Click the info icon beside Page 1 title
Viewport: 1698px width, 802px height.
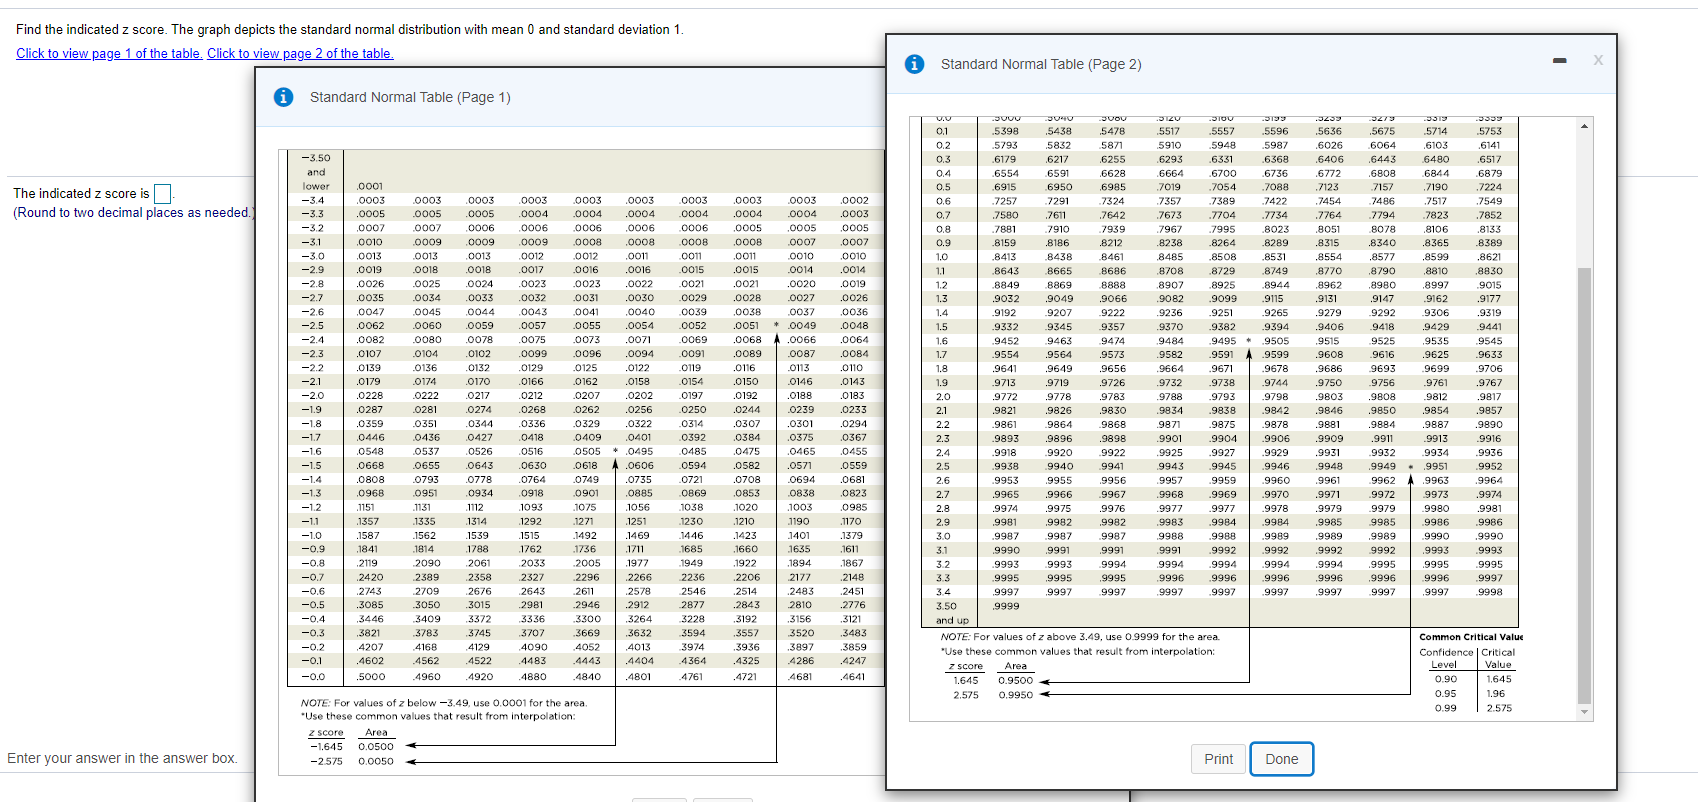pos(283,97)
